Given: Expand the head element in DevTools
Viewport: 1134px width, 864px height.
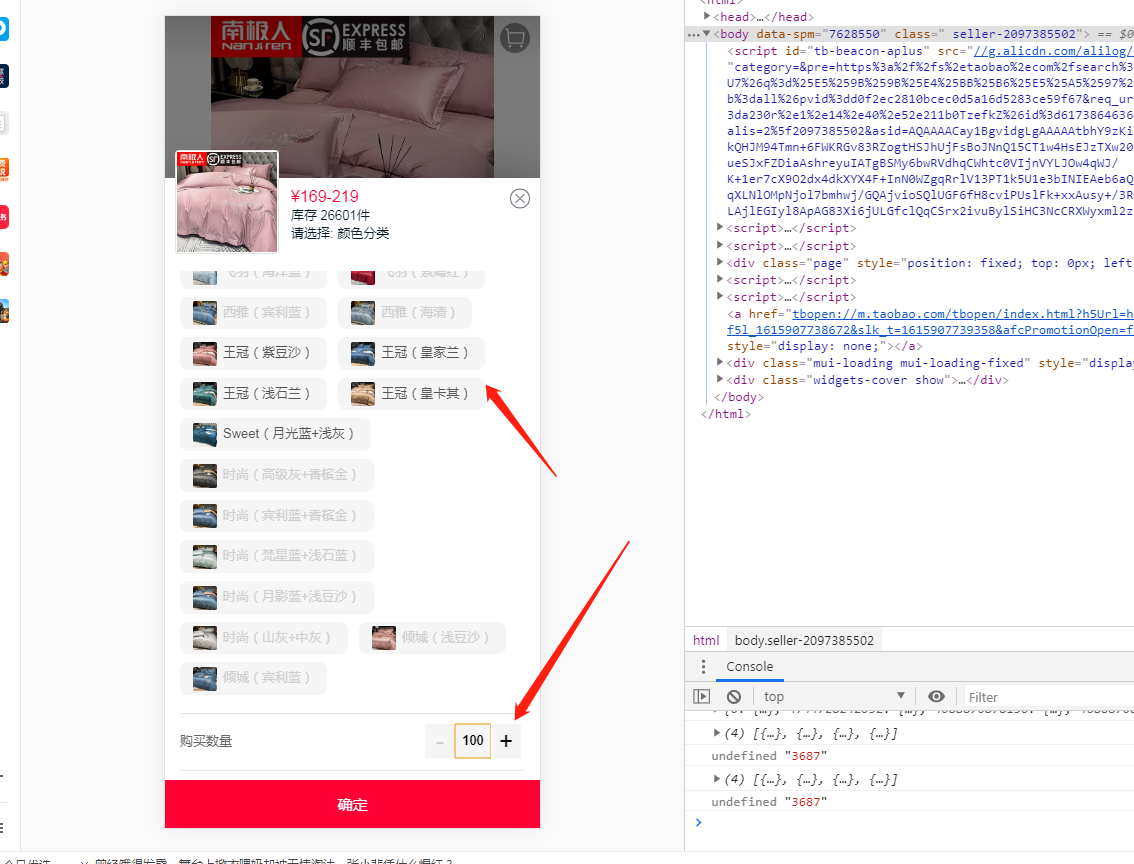Looking at the screenshot, I should (707, 16).
